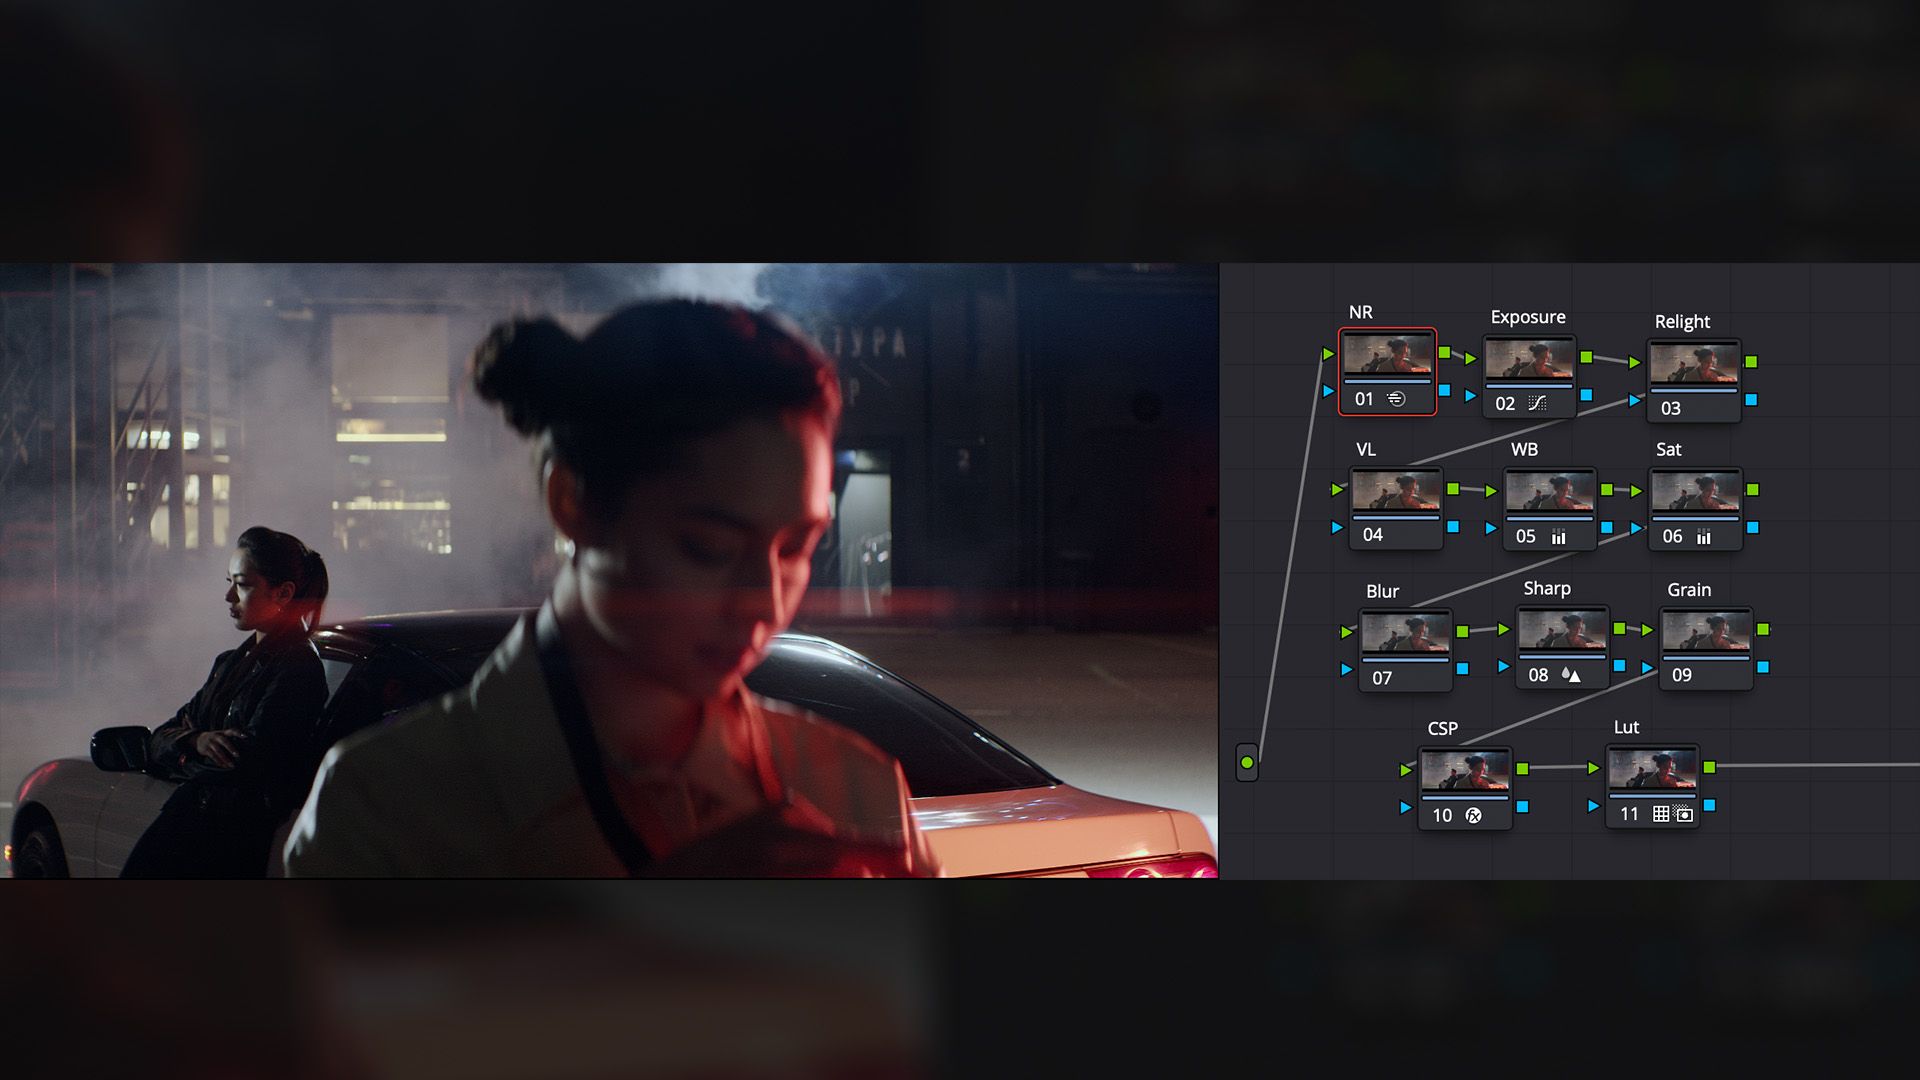Select the Blur node 07 thumbnail
Viewport: 1920px width, 1080px height.
pyautogui.click(x=1405, y=634)
